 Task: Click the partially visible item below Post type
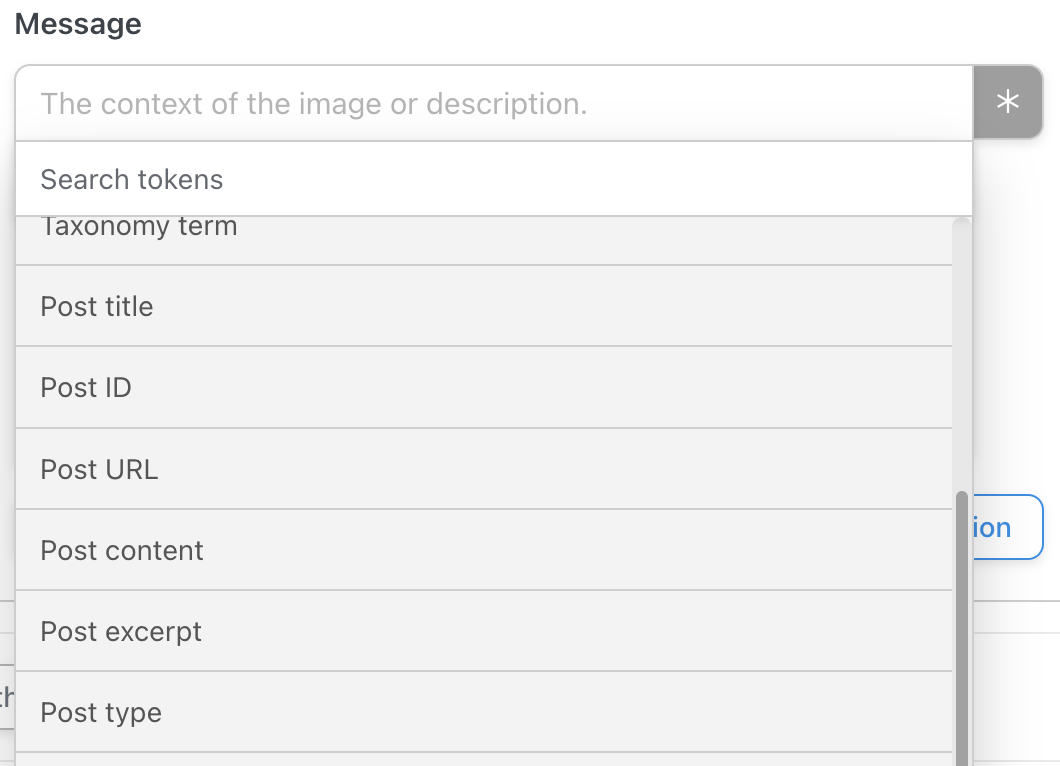(484, 760)
